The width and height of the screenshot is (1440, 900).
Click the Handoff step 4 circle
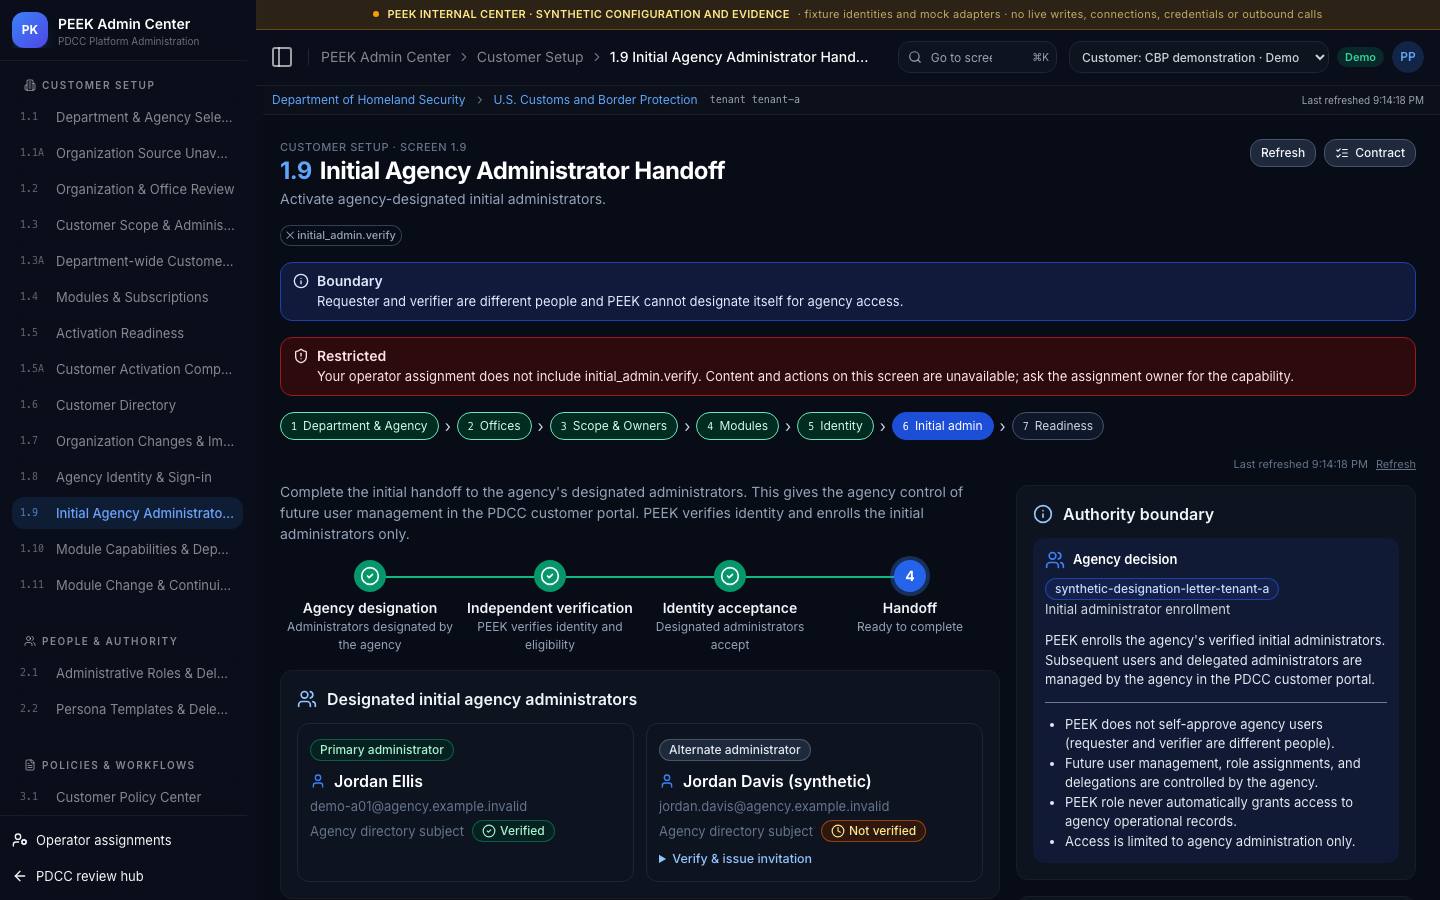pyautogui.click(x=910, y=576)
